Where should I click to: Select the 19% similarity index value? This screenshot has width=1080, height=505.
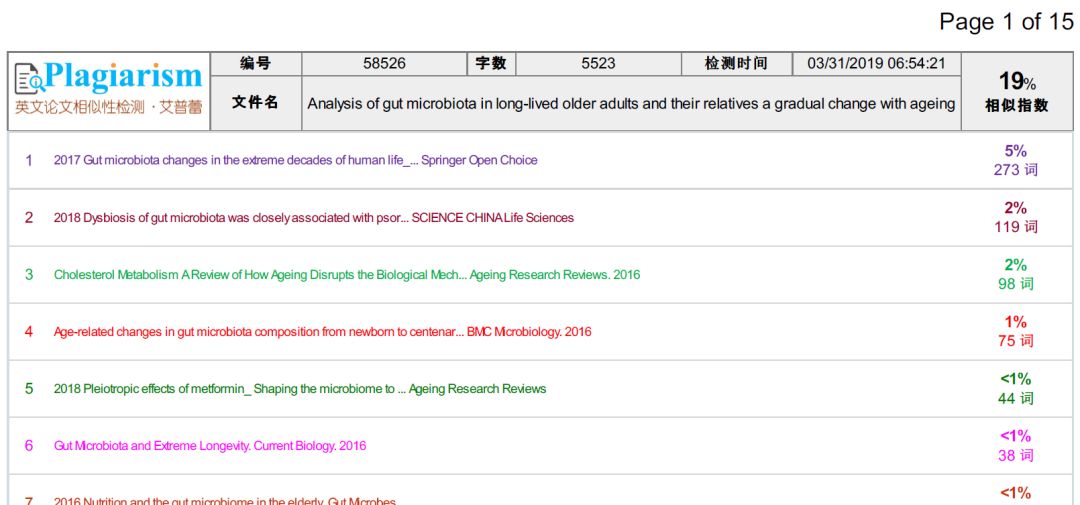tap(1017, 81)
